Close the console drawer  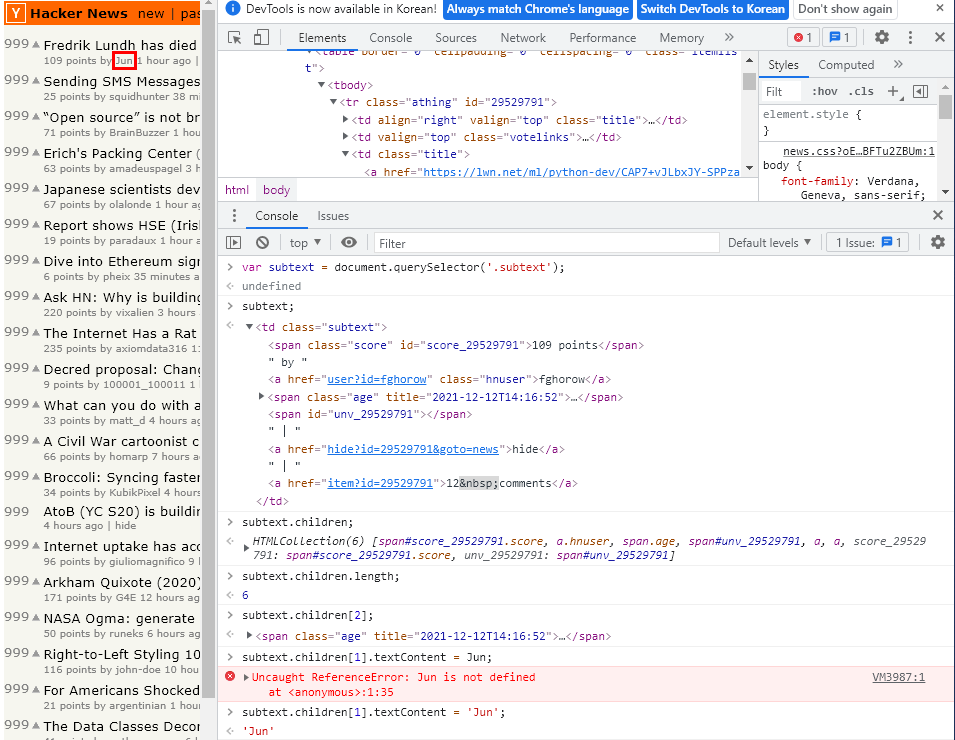click(938, 215)
